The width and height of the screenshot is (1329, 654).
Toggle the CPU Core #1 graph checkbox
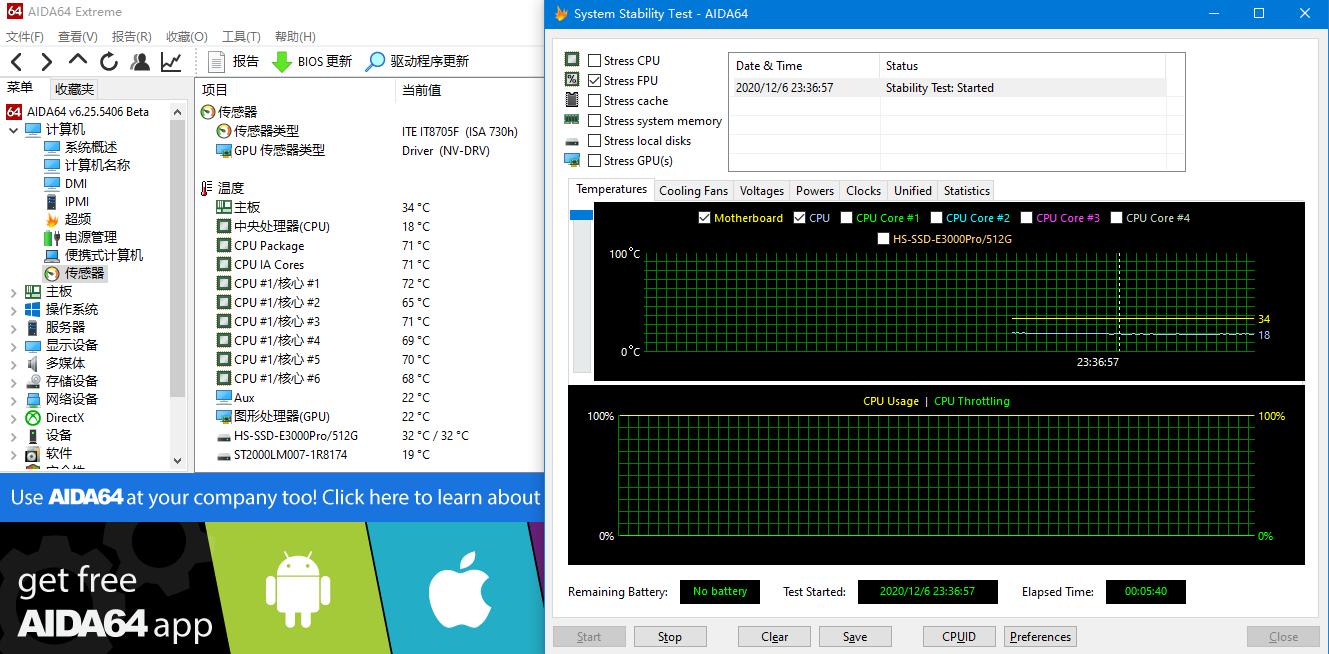coord(847,217)
